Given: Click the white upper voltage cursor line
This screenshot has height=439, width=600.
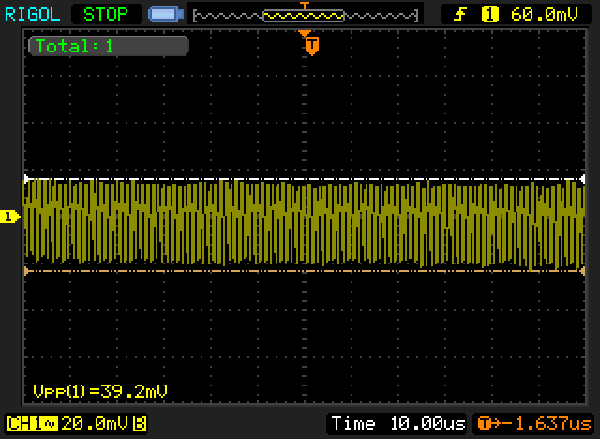Looking at the screenshot, I should (x=304, y=179).
